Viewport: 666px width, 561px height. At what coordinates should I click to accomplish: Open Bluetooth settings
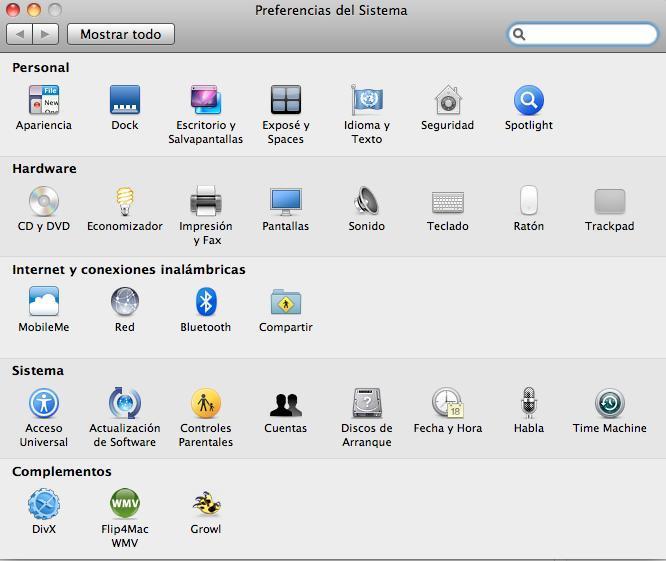coord(206,303)
